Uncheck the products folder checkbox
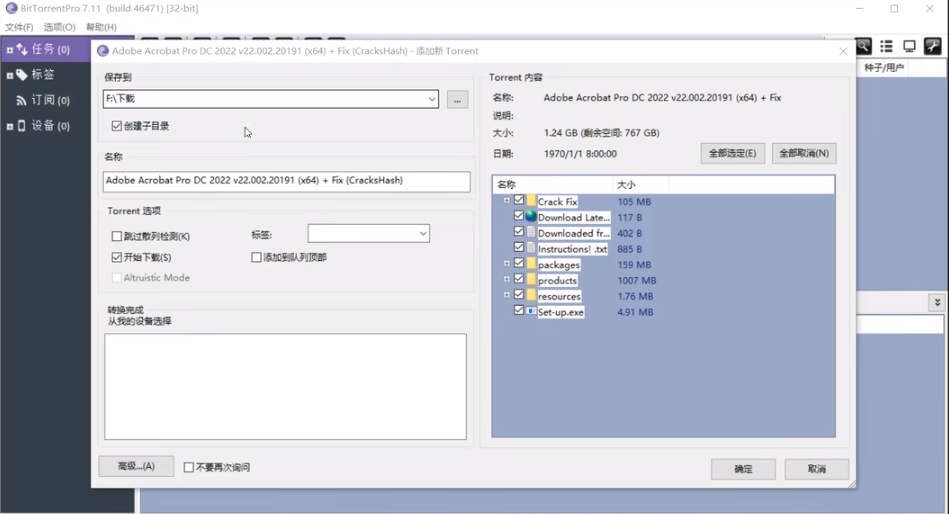Viewport: 949px width, 514px height. pyautogui.click(x=519, y=278)
